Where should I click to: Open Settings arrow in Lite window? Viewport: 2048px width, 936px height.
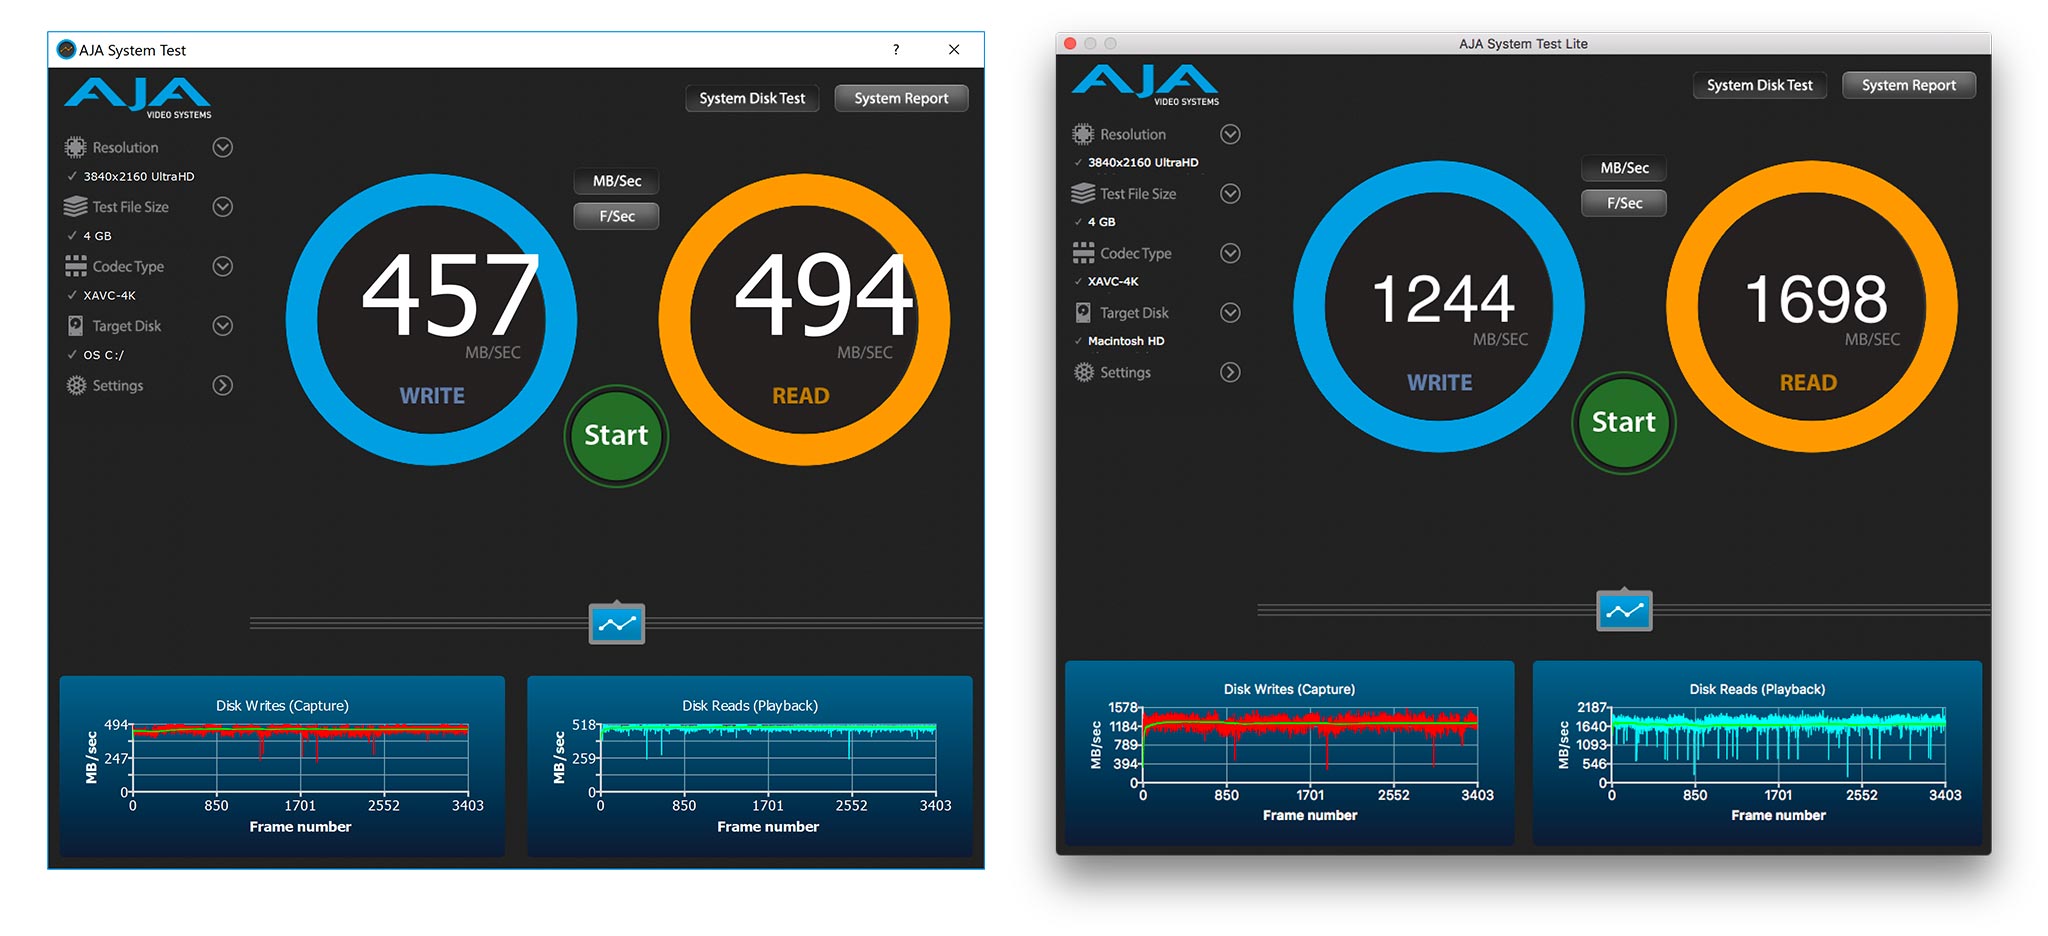[1231, 372]
